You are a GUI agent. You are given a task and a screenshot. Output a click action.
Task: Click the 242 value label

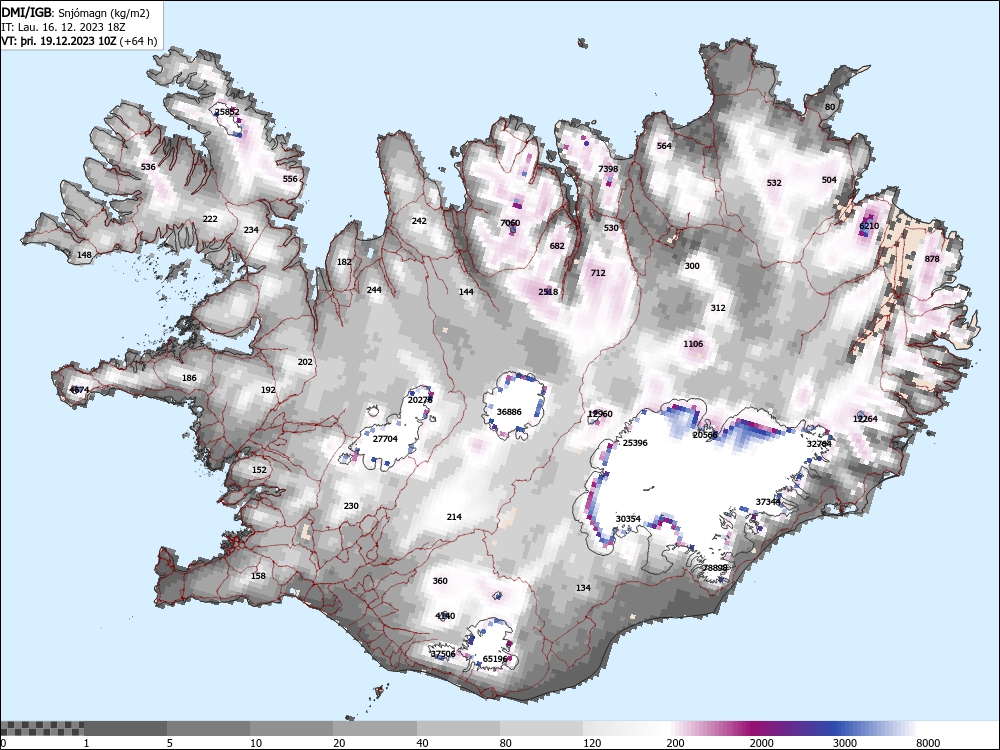(x=419, y=221)
